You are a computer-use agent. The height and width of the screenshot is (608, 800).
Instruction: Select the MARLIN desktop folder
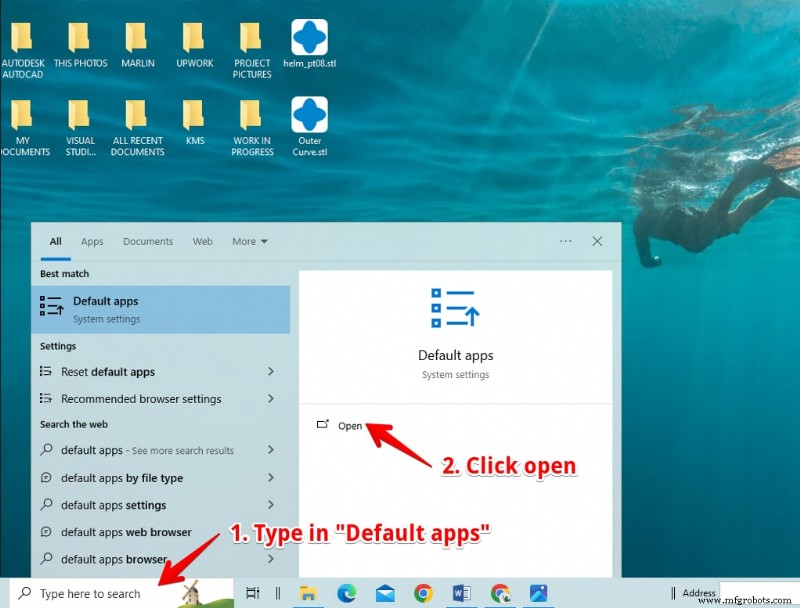click(x=138, y=44)
